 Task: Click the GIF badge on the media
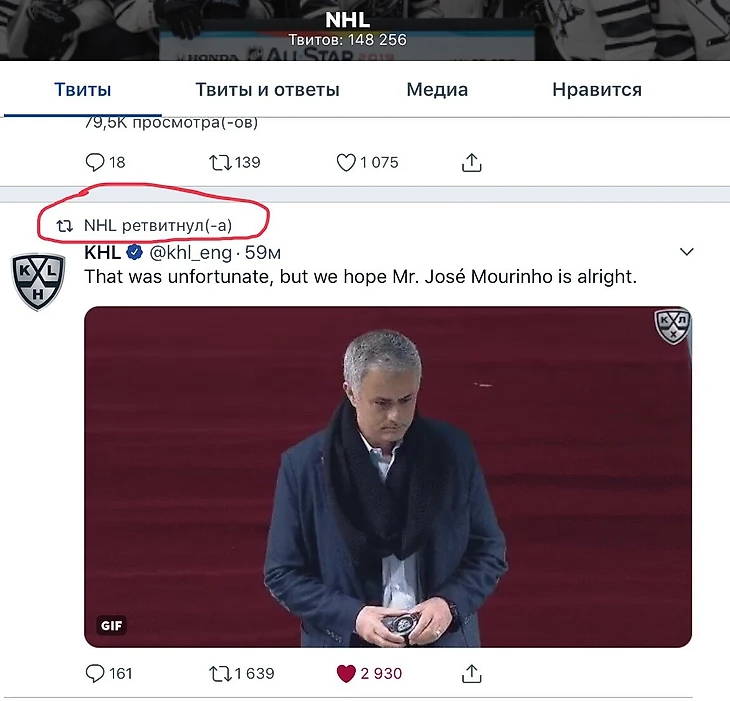pos(112,625)
